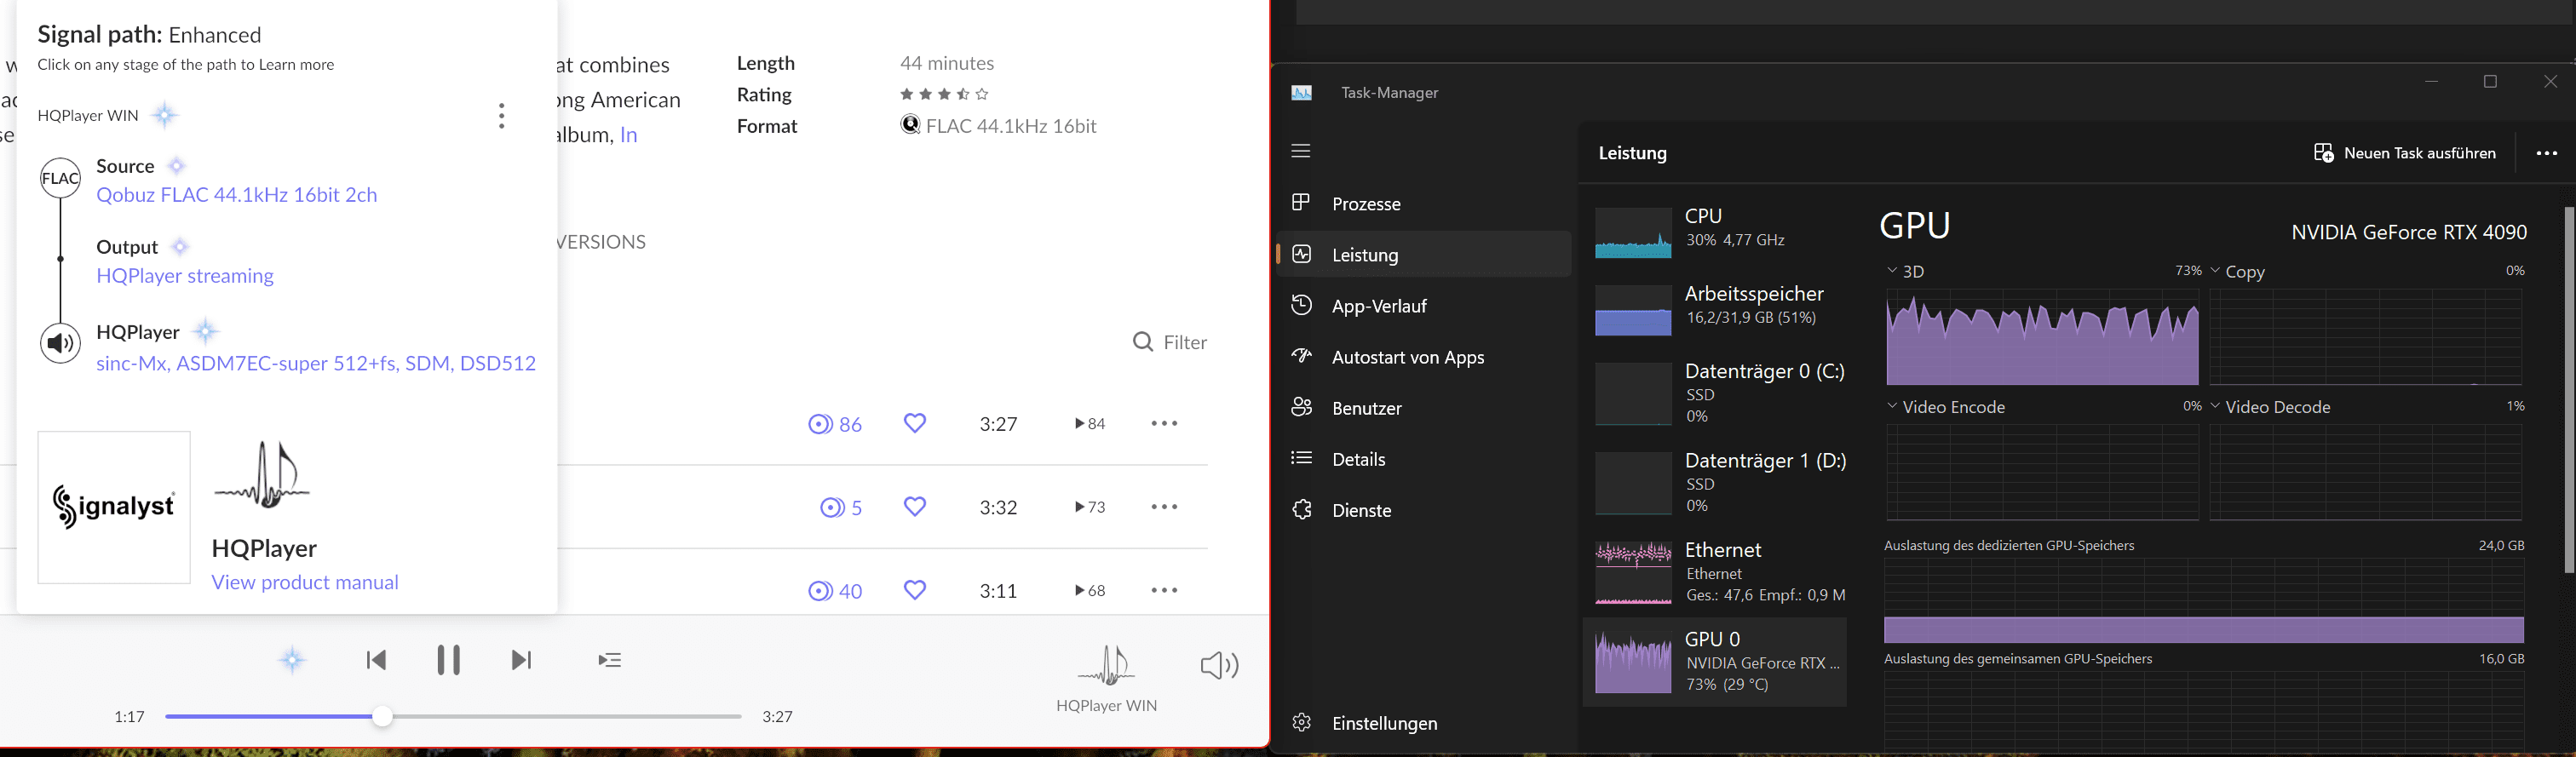
Task: Click the HQPlayer waveform product logo
Action: coord(263,475)
